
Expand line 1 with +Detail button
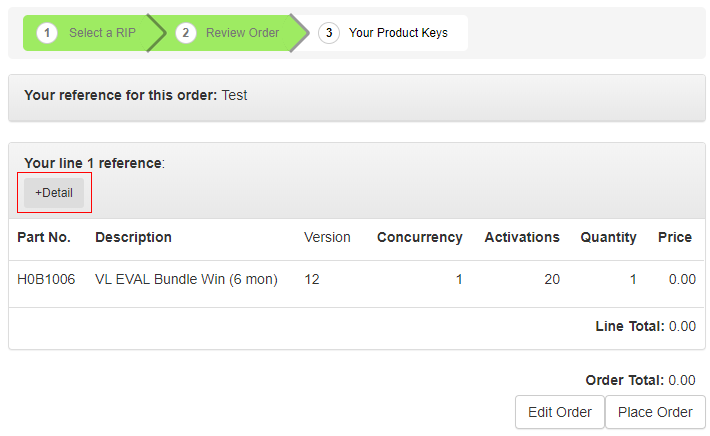pyautogui.click(x=54, y=193)
